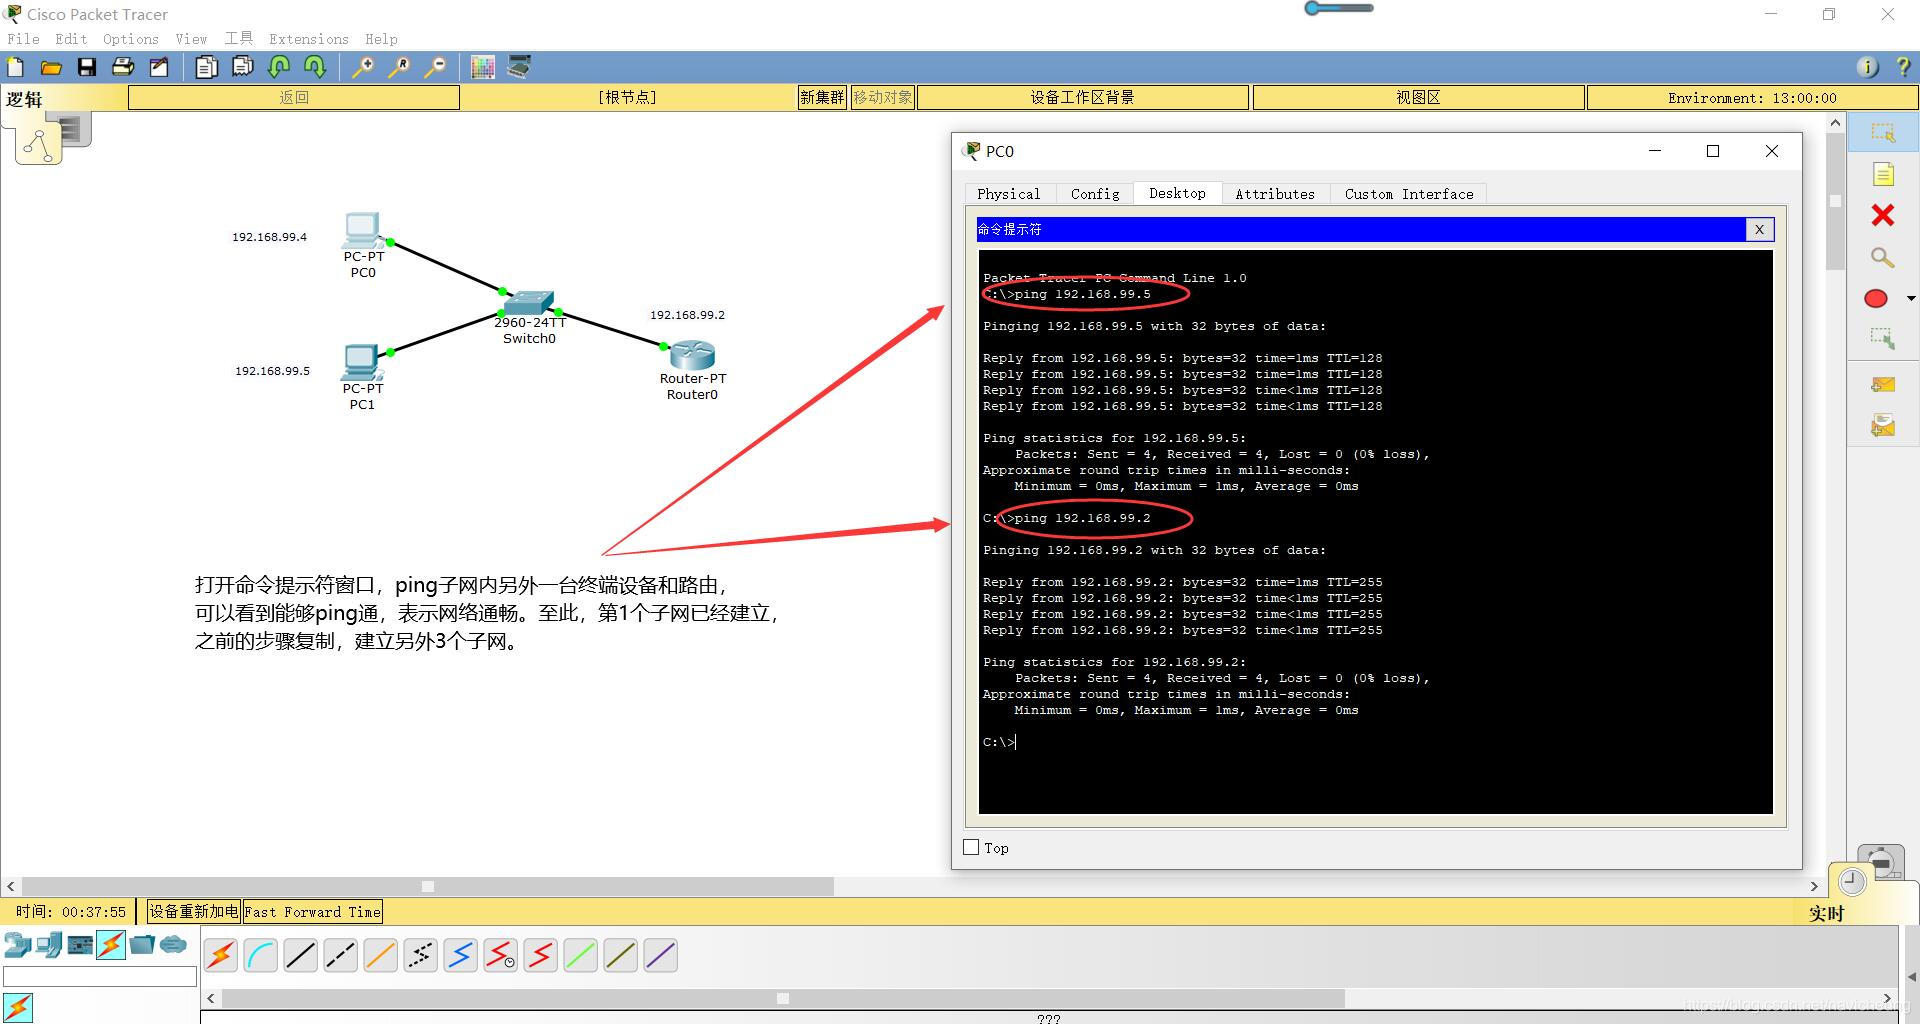Image resolution: width=1920 pixels, height=1024 pixels.
Task: Zoom in with the plus magnifier
Action: [363, 67]
